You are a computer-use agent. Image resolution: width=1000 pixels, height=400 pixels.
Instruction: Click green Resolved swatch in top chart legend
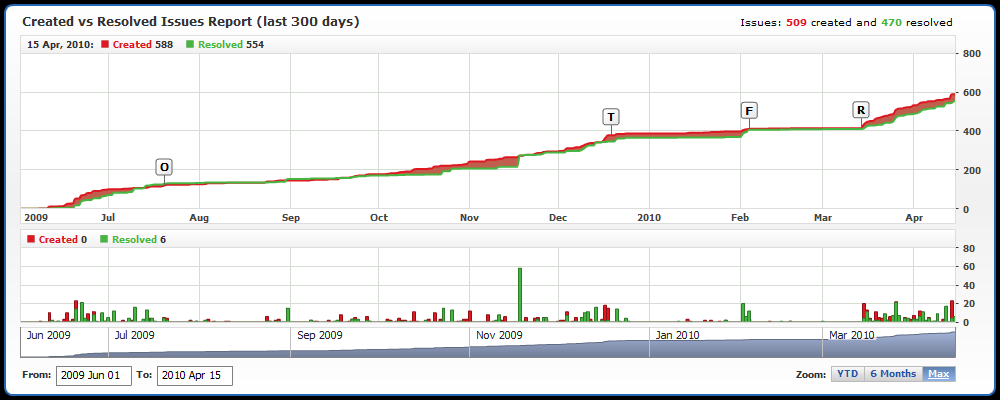(x=191, y=45)
